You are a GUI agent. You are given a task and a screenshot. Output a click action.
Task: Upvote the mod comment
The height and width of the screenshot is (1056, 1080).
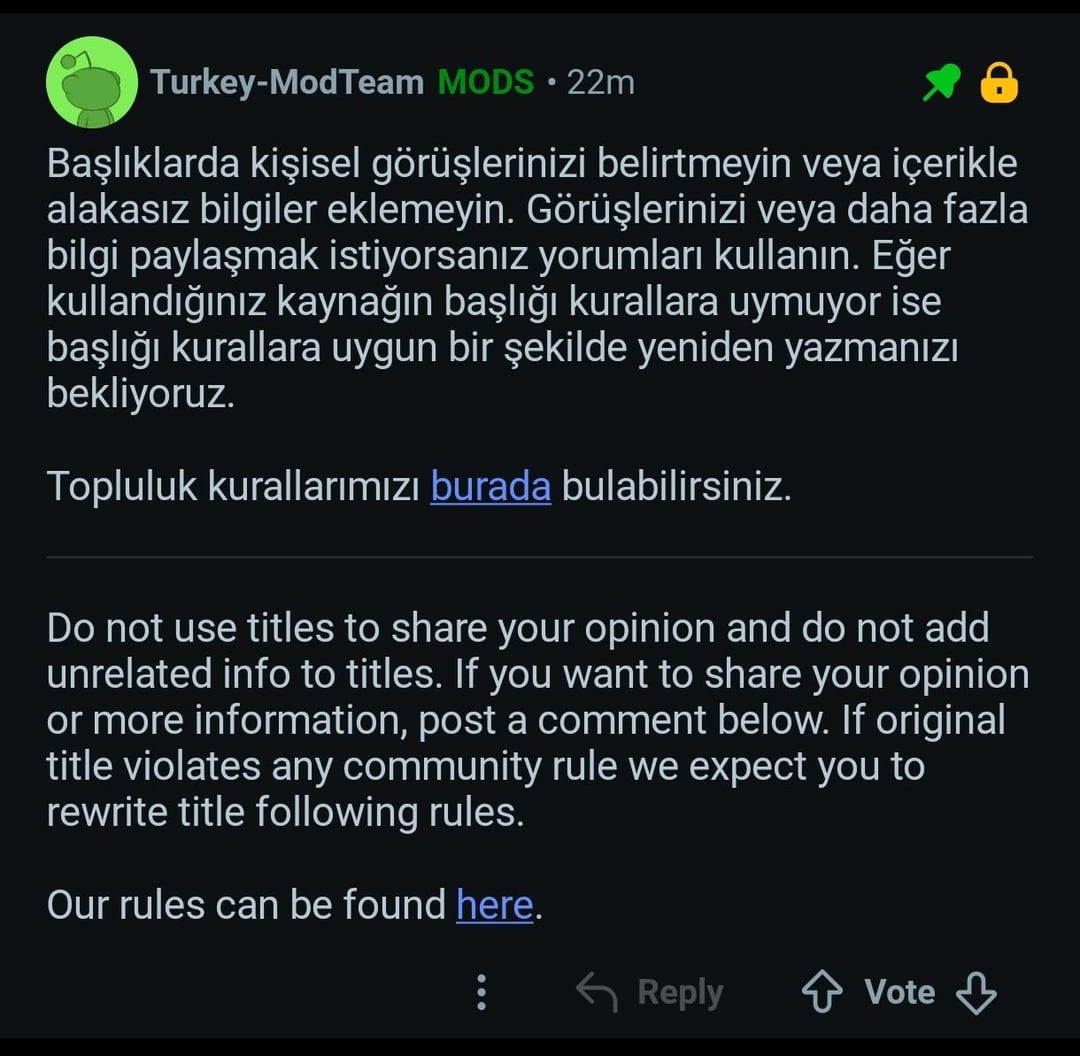coord(822,992)
